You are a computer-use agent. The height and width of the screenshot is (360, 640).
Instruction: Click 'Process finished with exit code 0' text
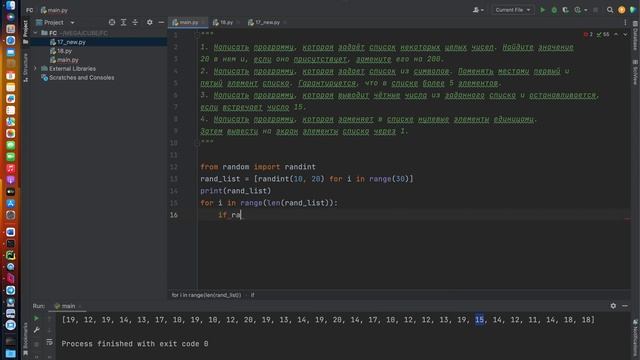[135, 344]
